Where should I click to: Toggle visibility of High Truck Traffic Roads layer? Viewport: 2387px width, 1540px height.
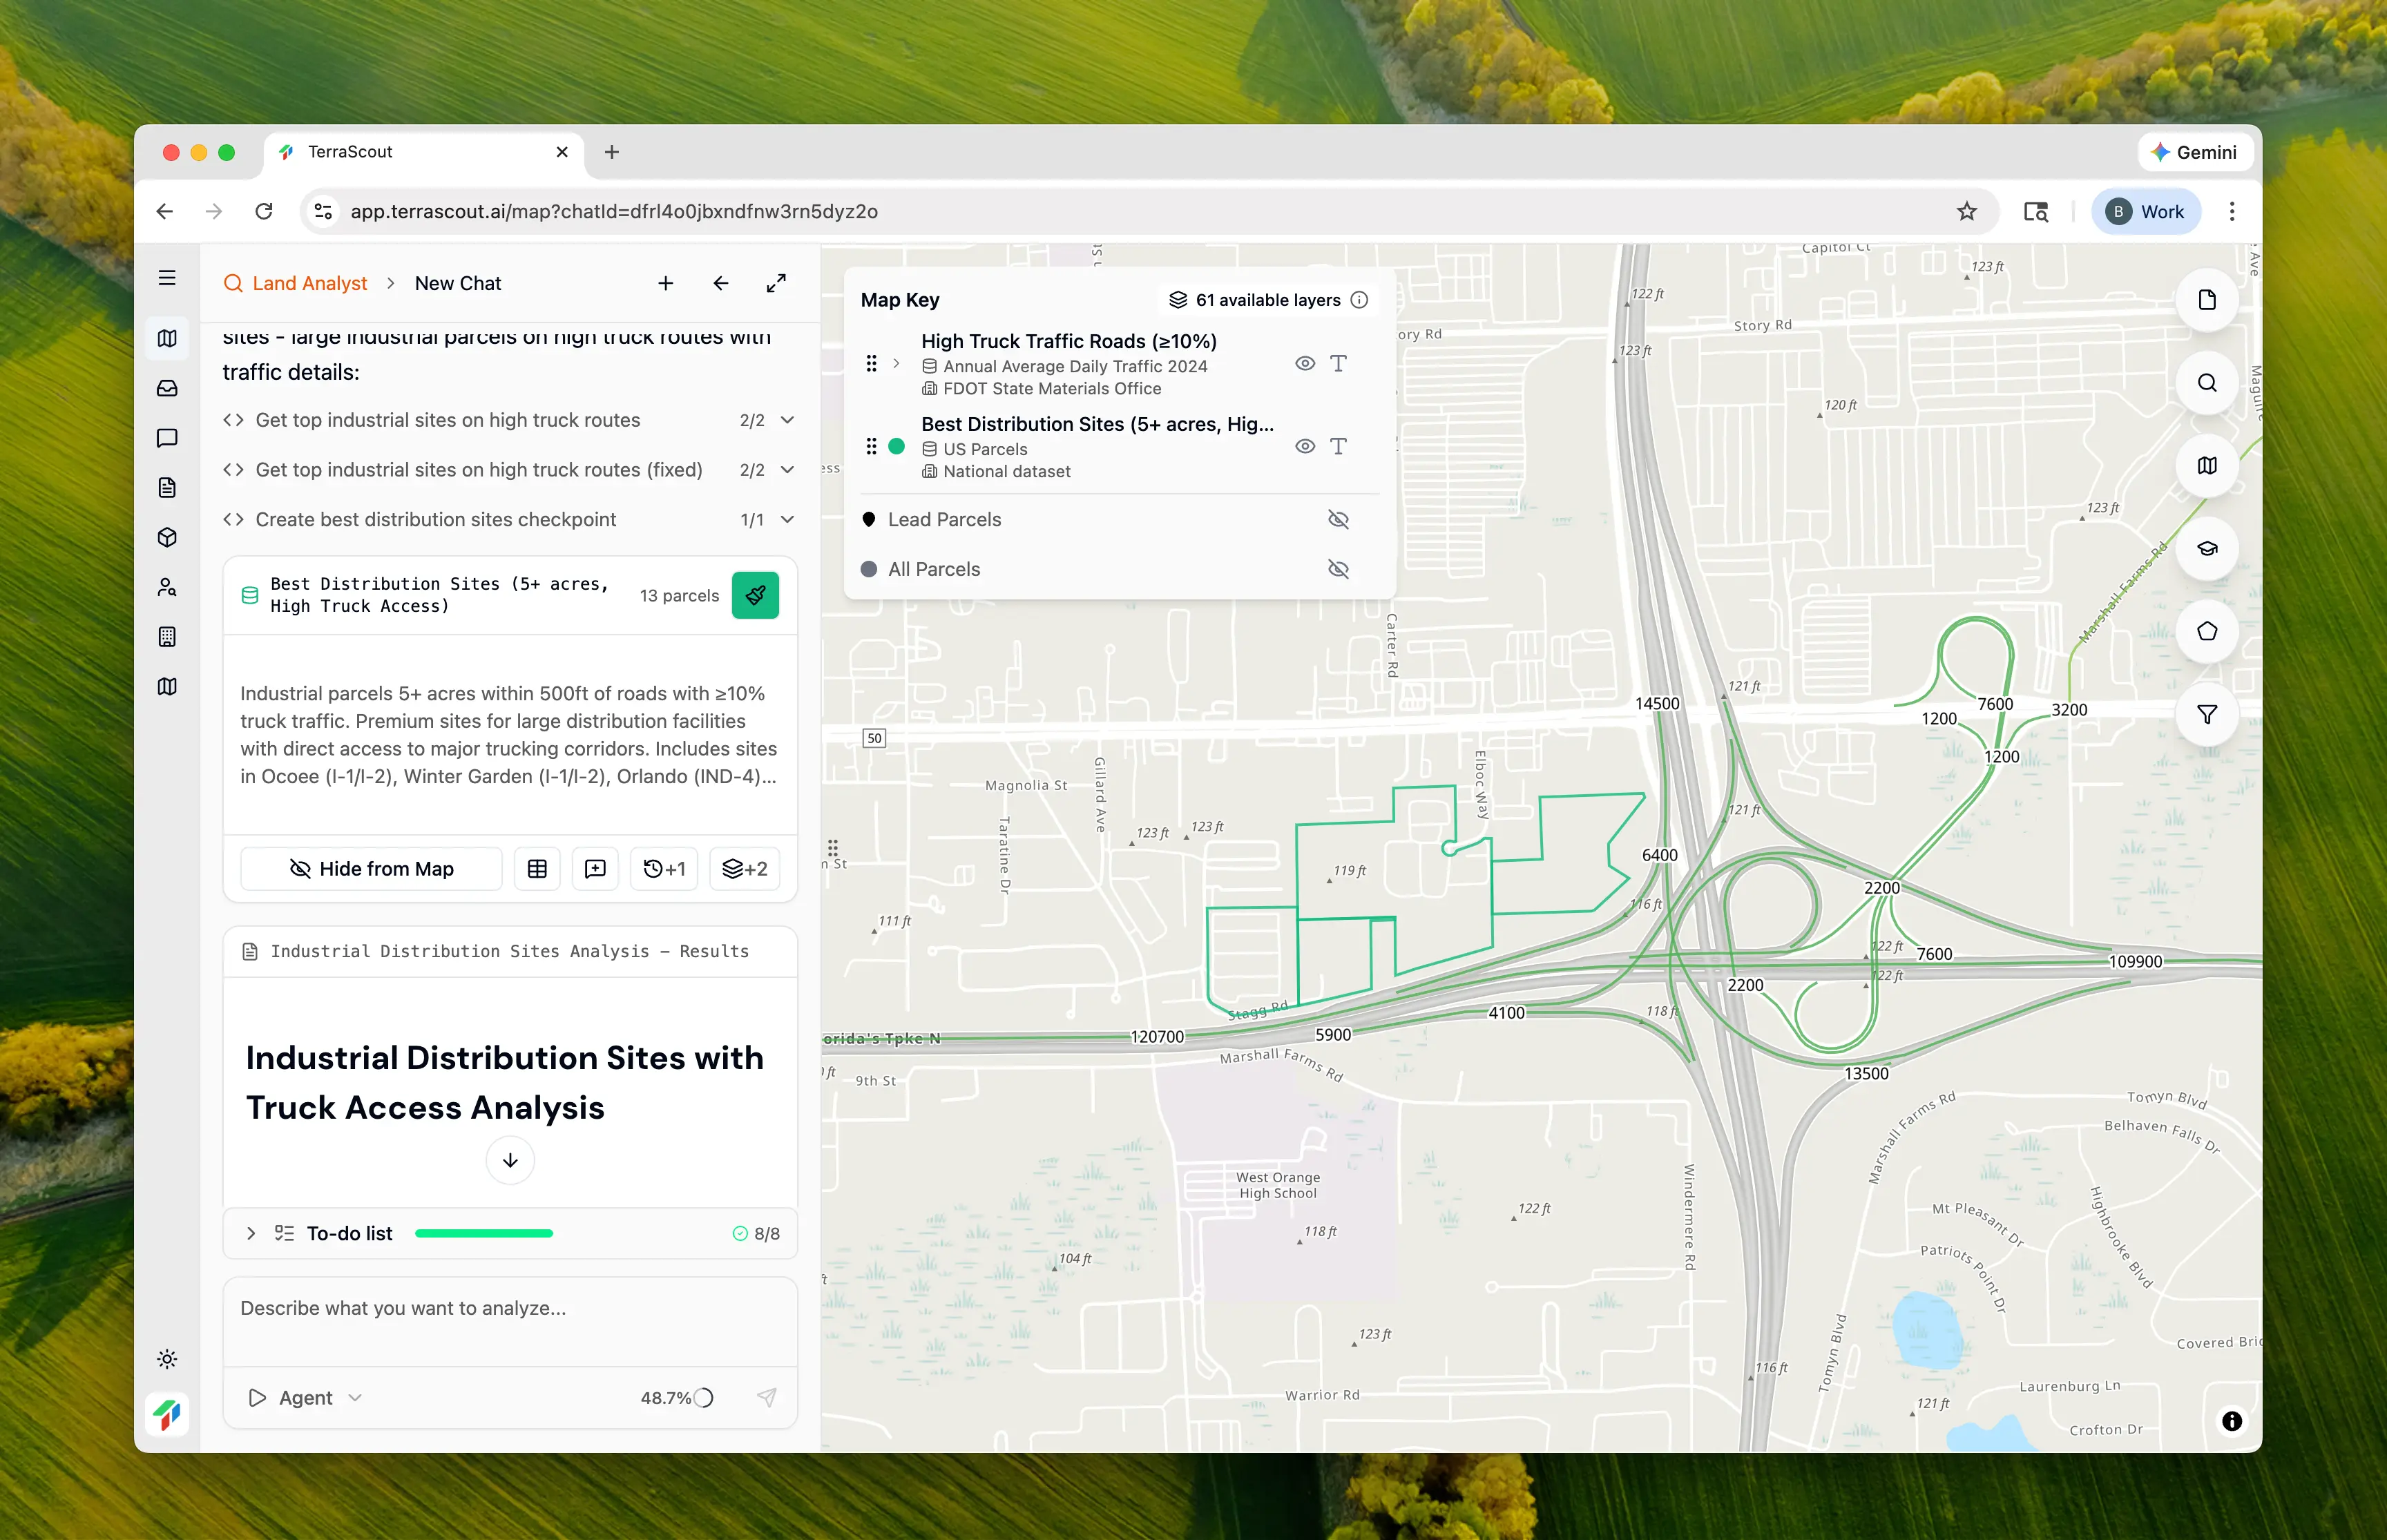pyautogui.click(x=1304, y=364)
